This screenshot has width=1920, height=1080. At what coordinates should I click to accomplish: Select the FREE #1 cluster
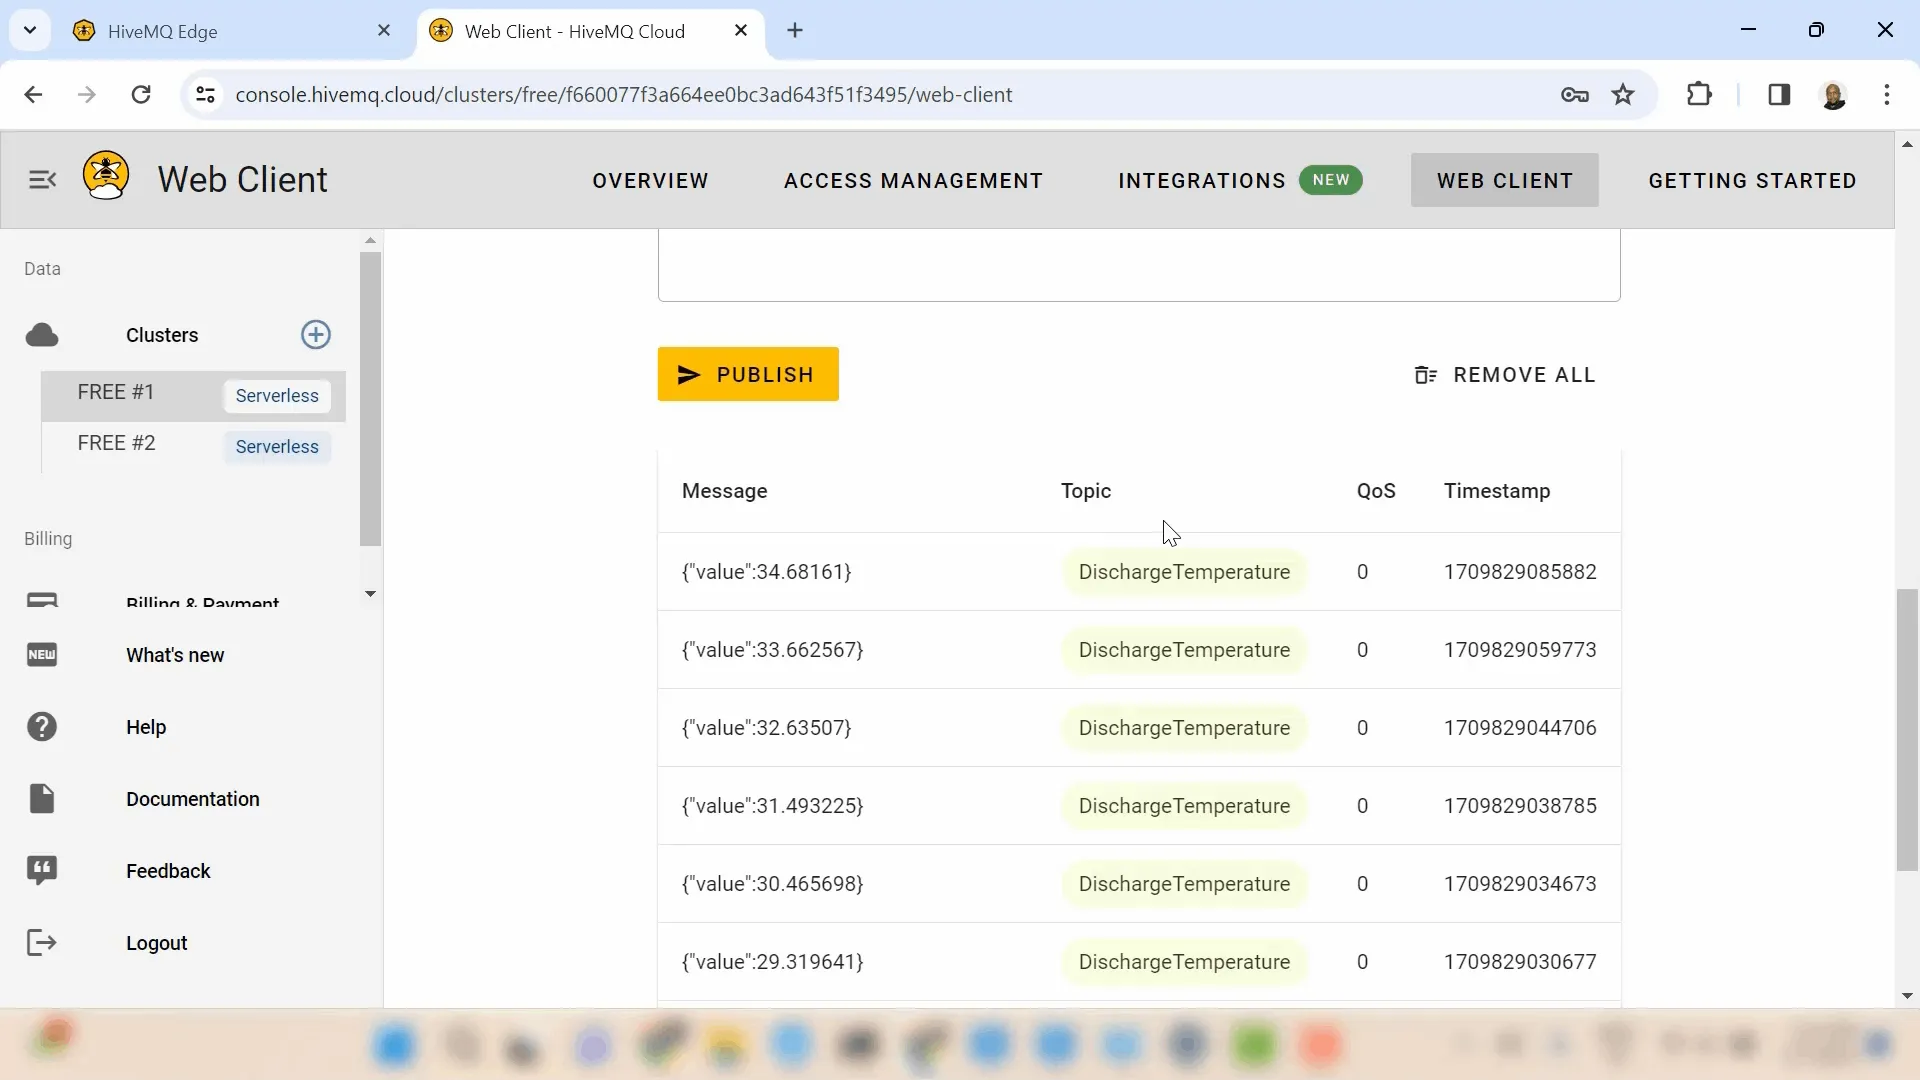coord(193,396)
